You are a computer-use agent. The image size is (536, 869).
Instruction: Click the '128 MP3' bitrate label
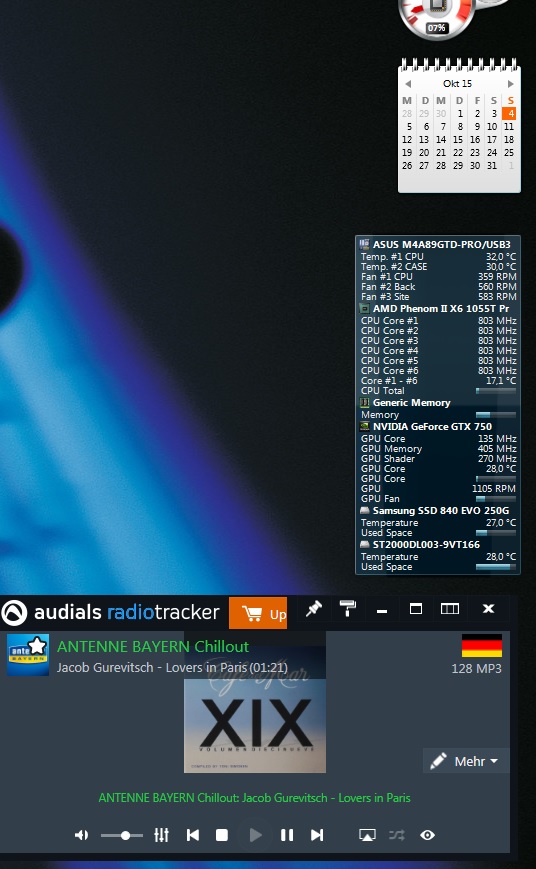click(476, 668)
